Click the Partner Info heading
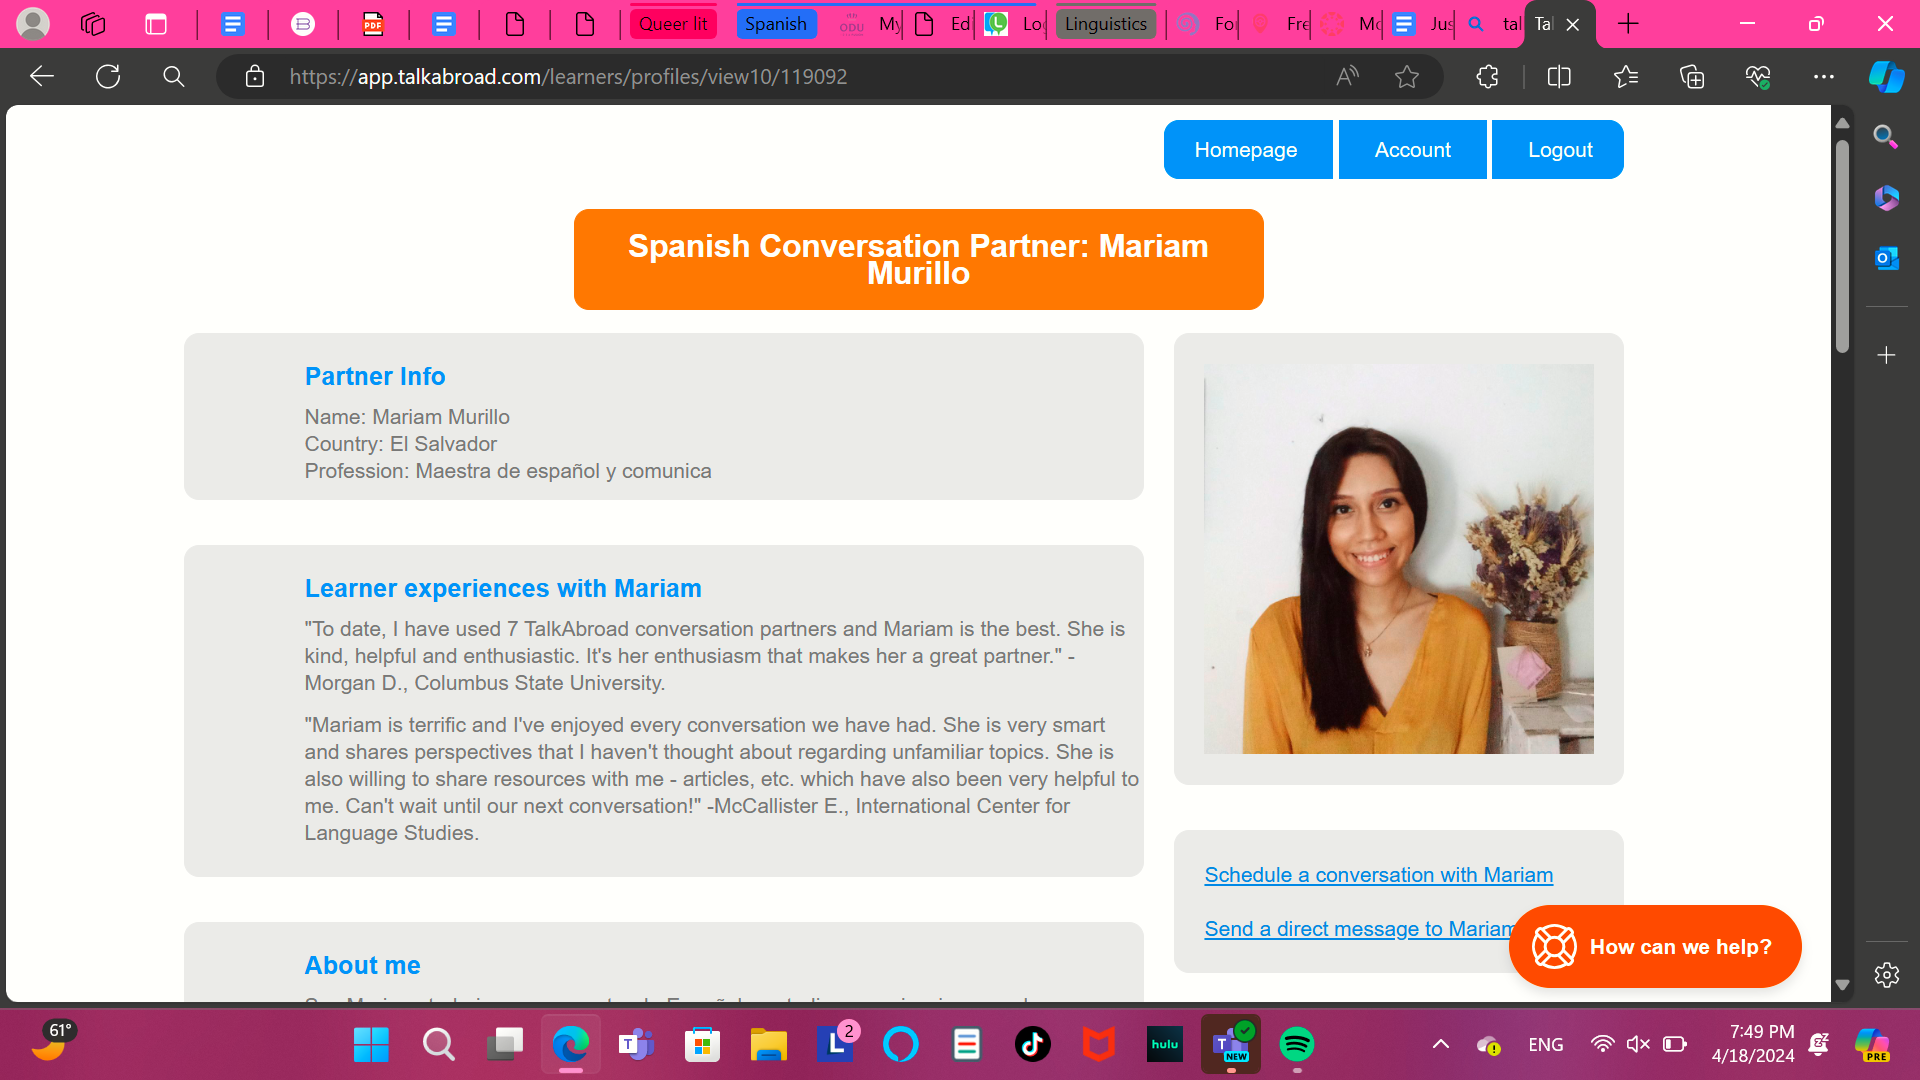The image size is (1920, 1080). point(375,377)
